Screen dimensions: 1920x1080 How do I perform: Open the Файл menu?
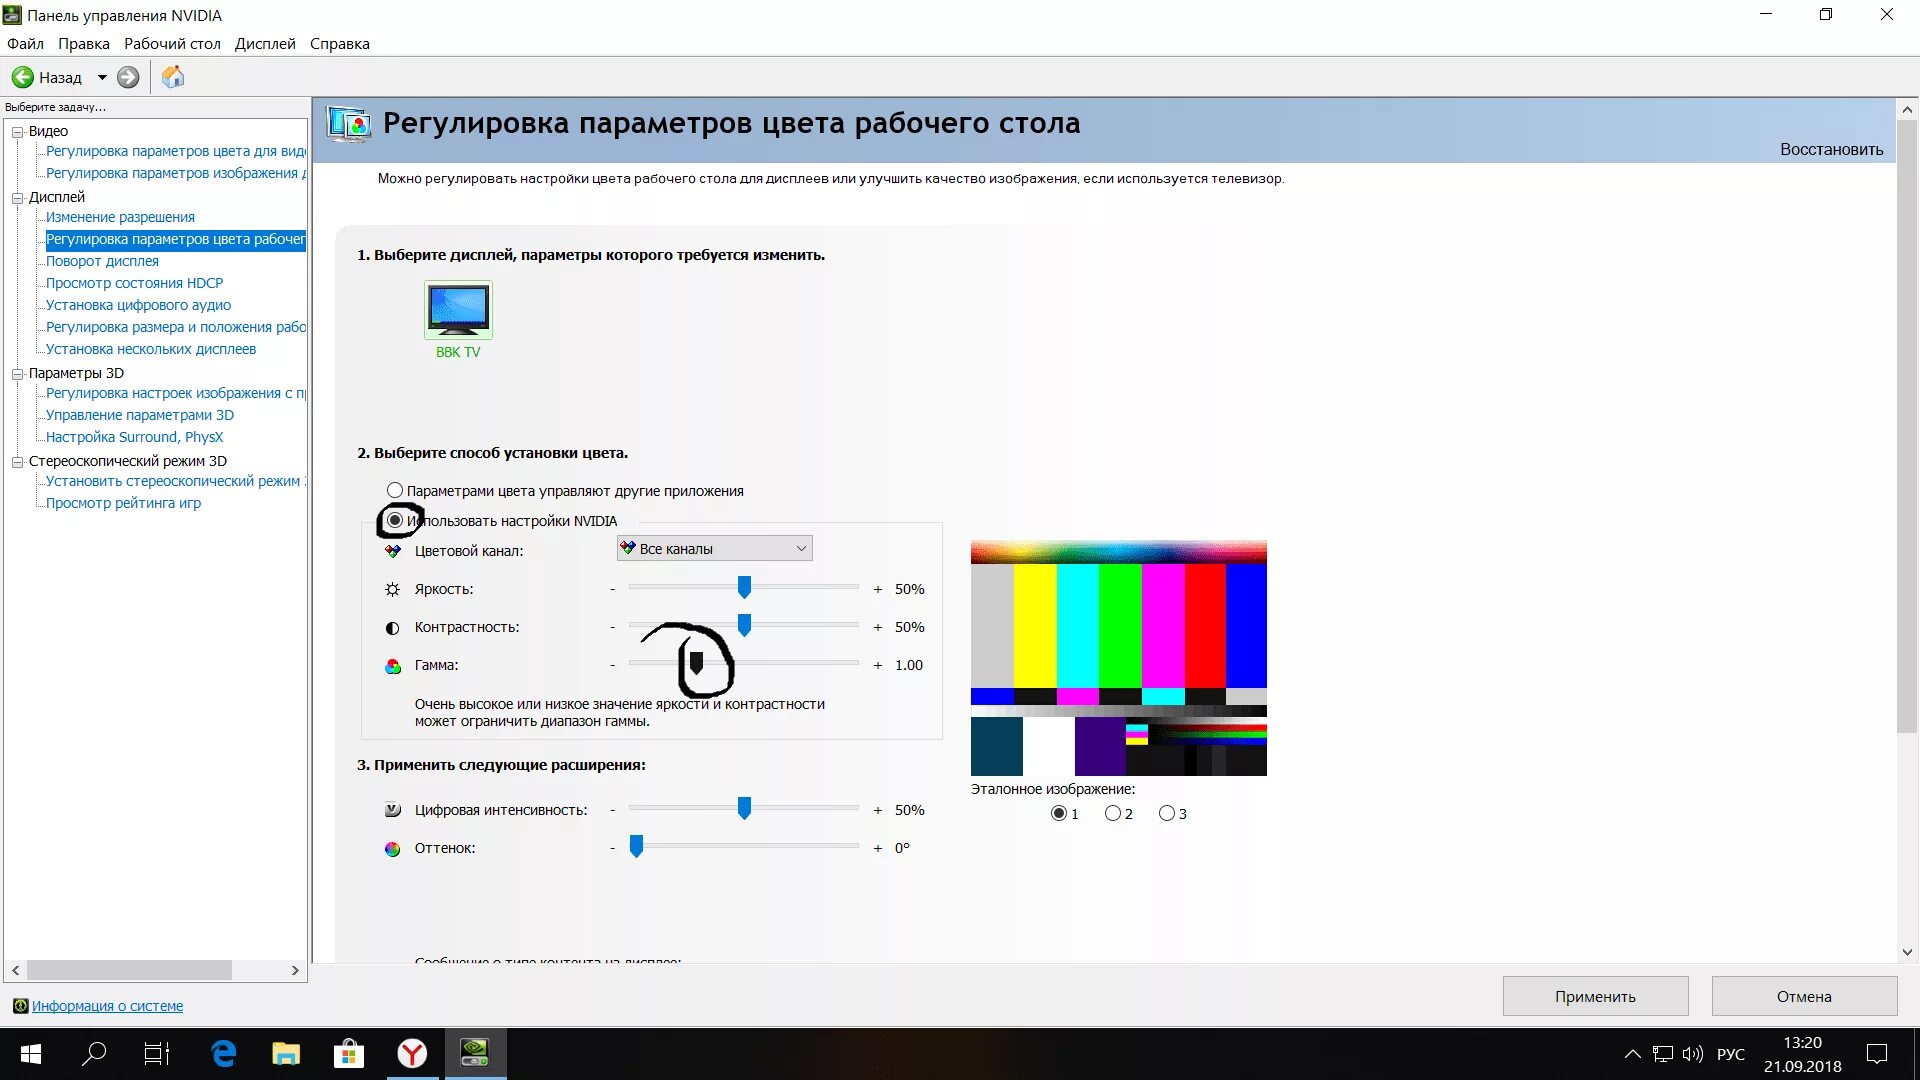25,44
